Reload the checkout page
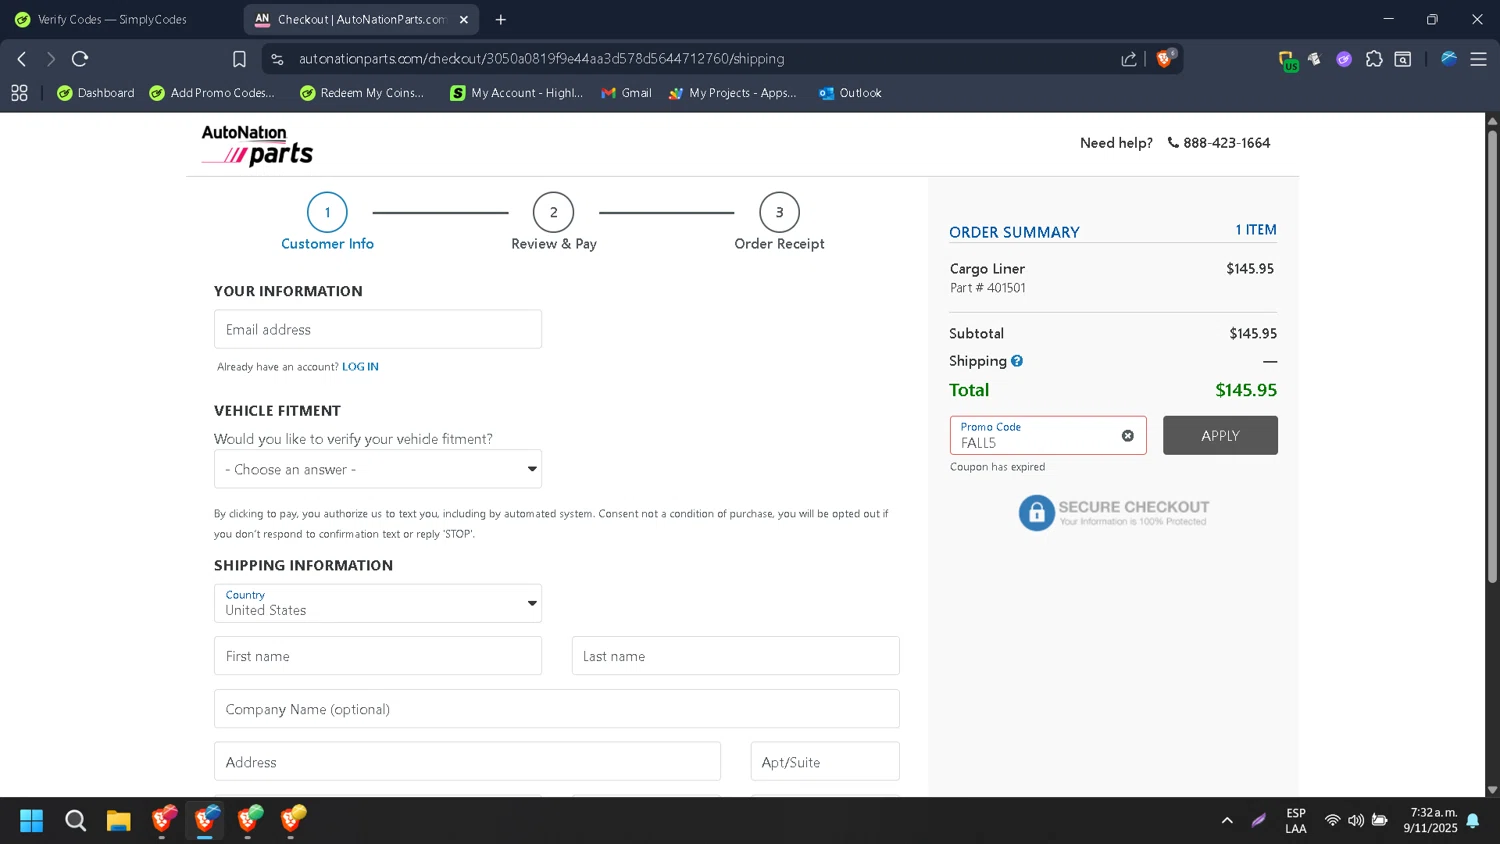The height and width of the screenshot is (844, 1500). pos(80,59)
